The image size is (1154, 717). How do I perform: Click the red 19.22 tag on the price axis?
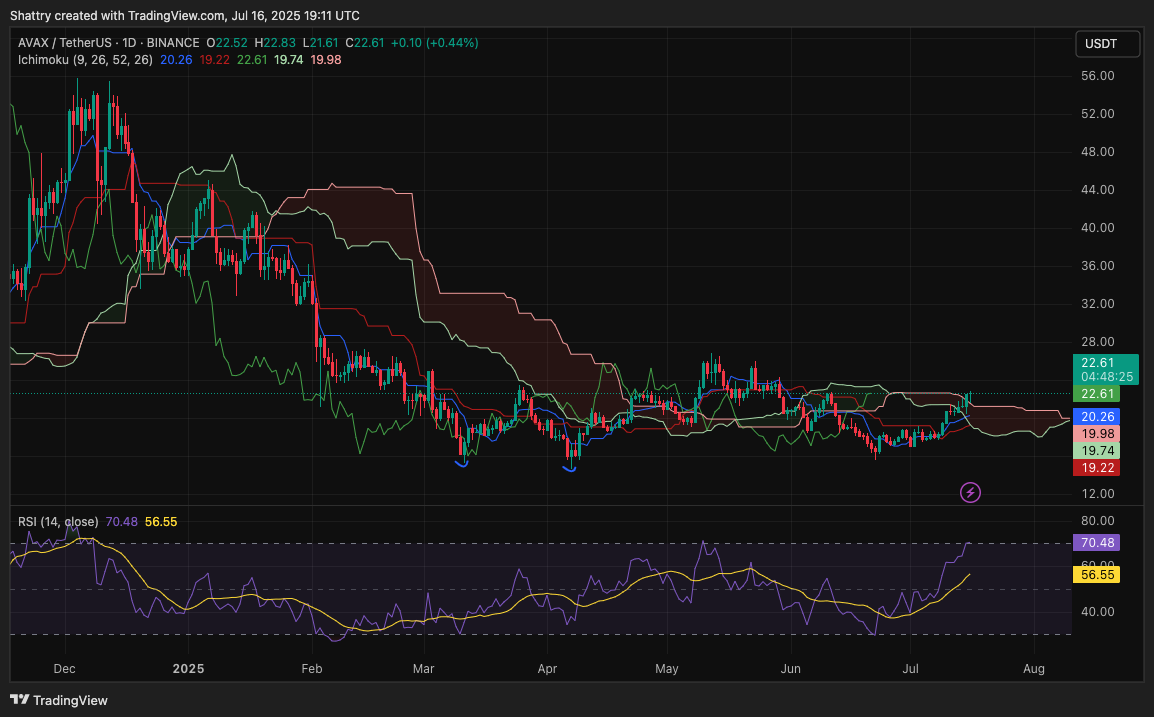coord(1094,467)
